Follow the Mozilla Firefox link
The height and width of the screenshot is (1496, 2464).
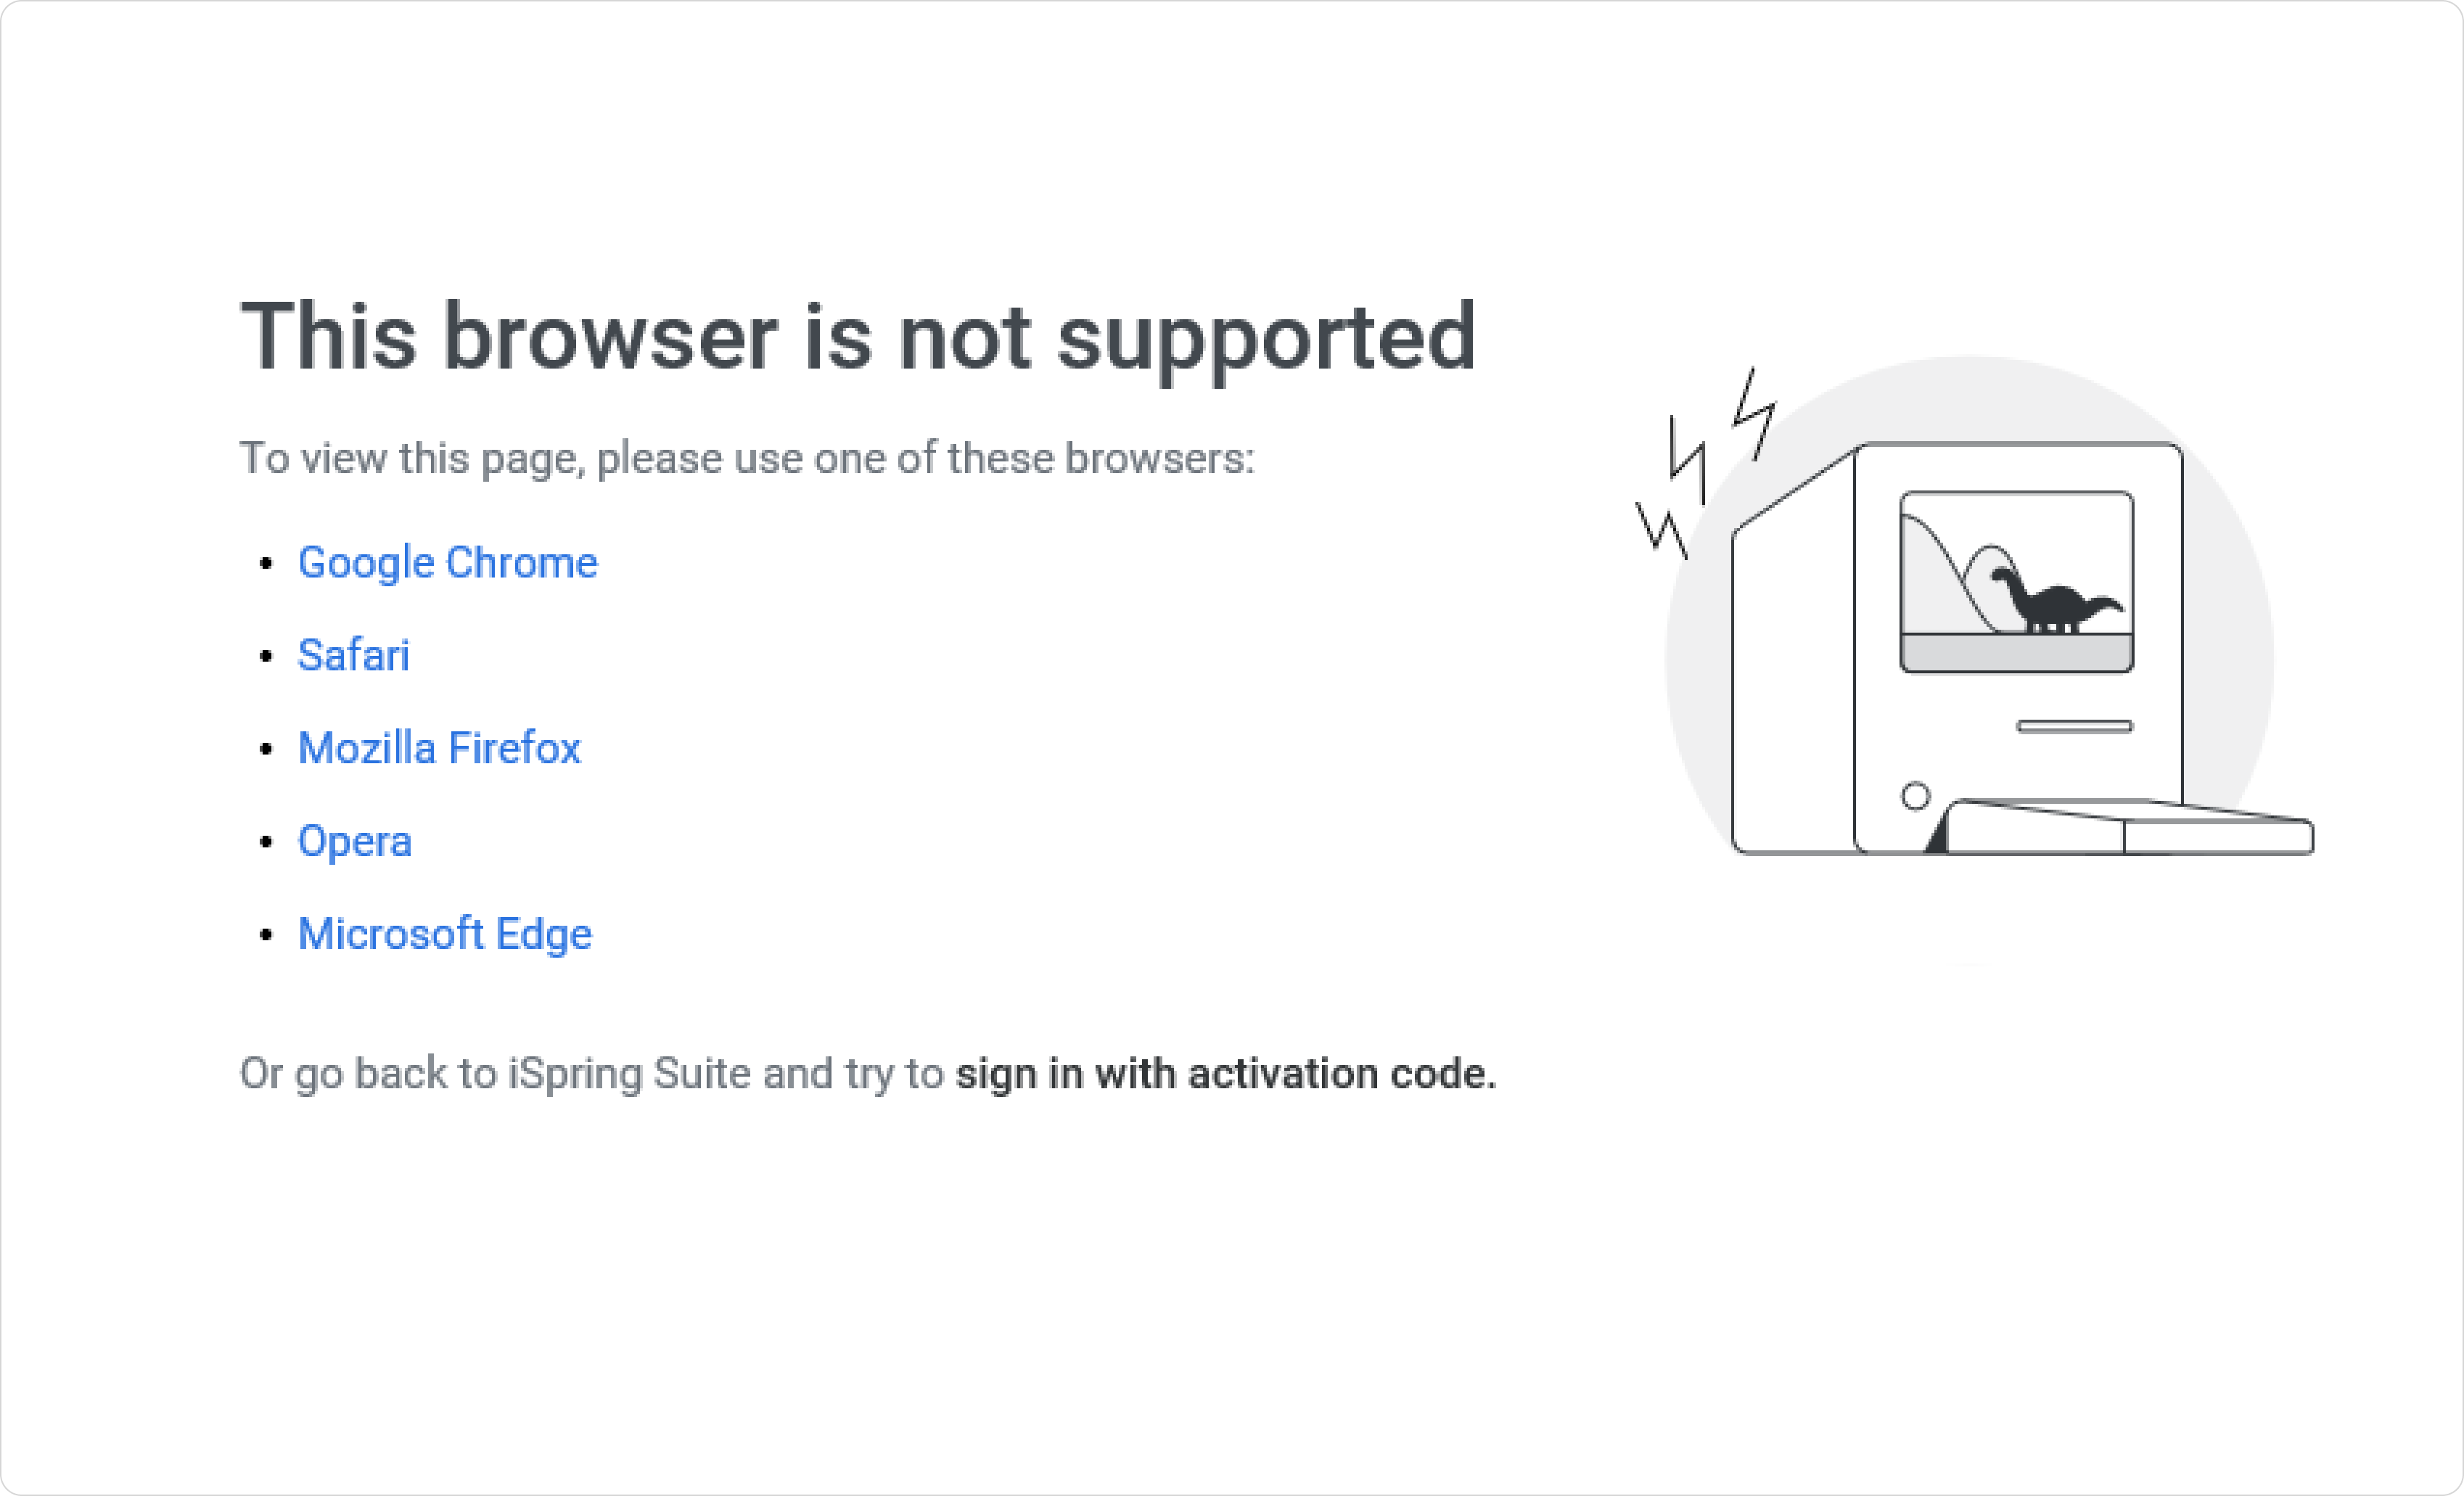click(x=439, y=749)
